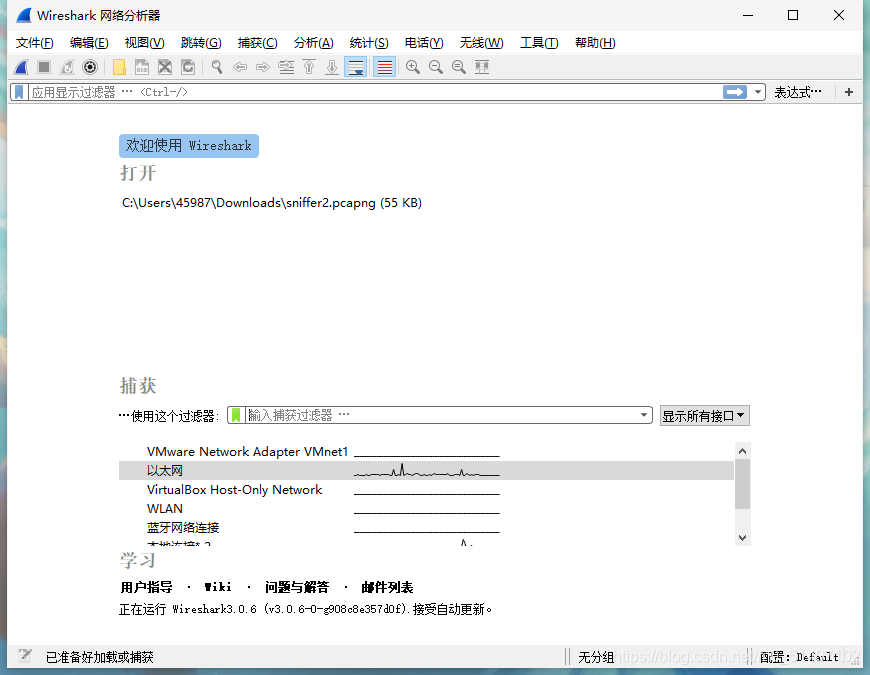
Task: Click the capture filter input field
Action: click(x=441, y=415)
